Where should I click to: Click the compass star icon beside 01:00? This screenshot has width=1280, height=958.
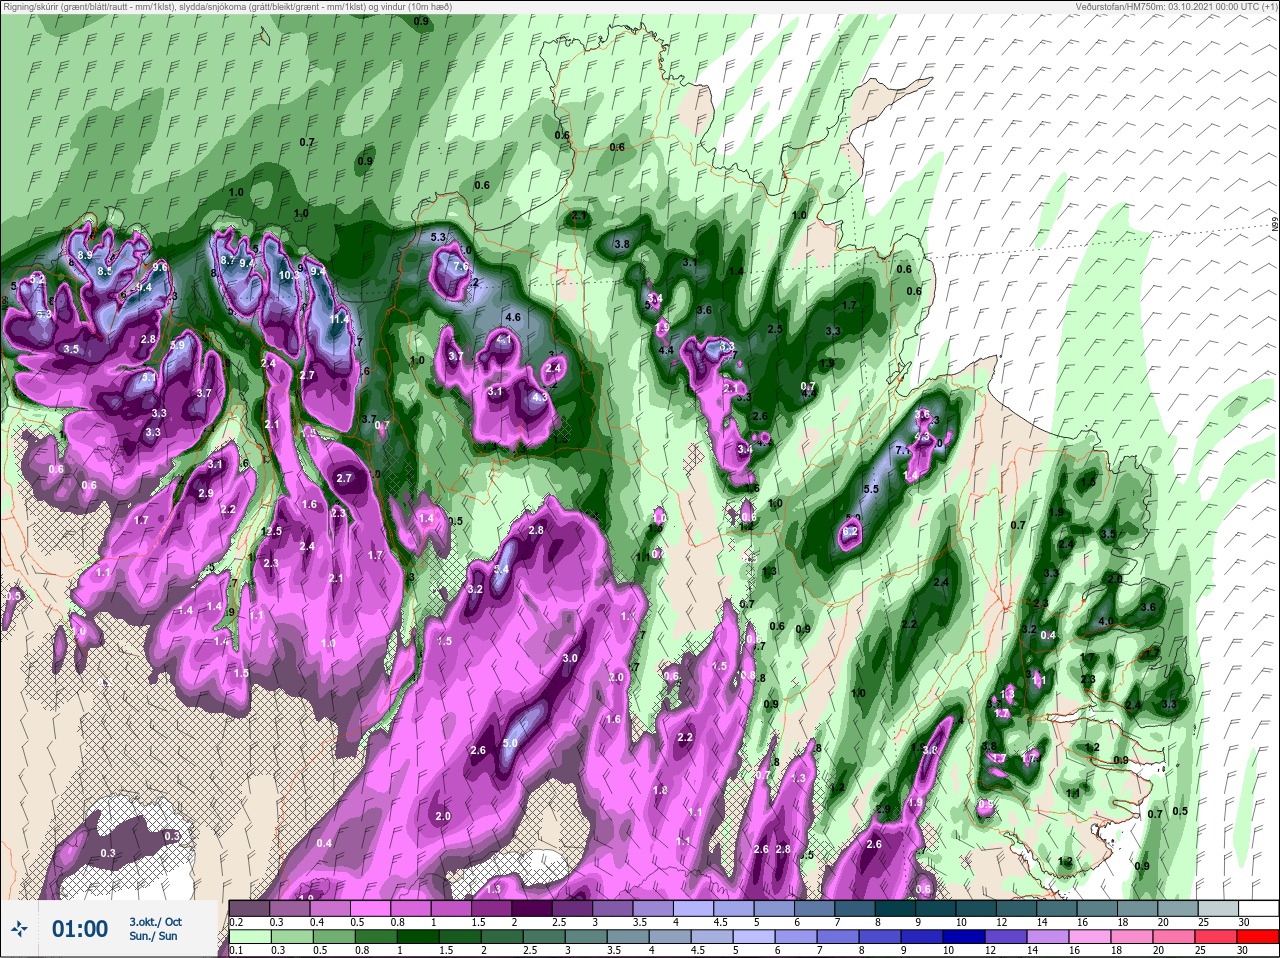(x=19, y=929)
